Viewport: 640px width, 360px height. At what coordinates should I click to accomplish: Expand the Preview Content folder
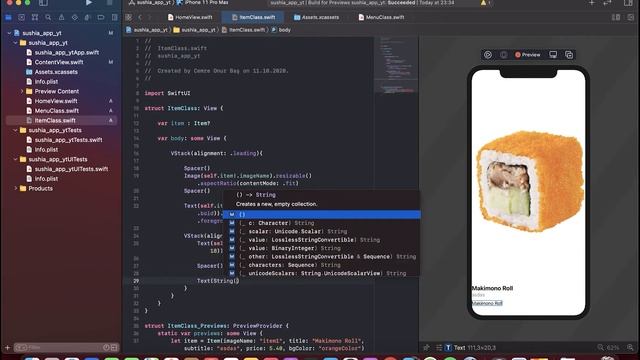click(22, 91)
